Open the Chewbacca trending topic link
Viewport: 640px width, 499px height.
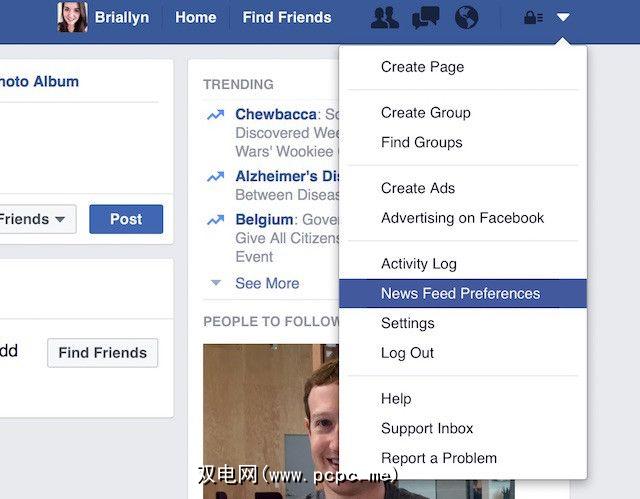click(x=276, y=114)
